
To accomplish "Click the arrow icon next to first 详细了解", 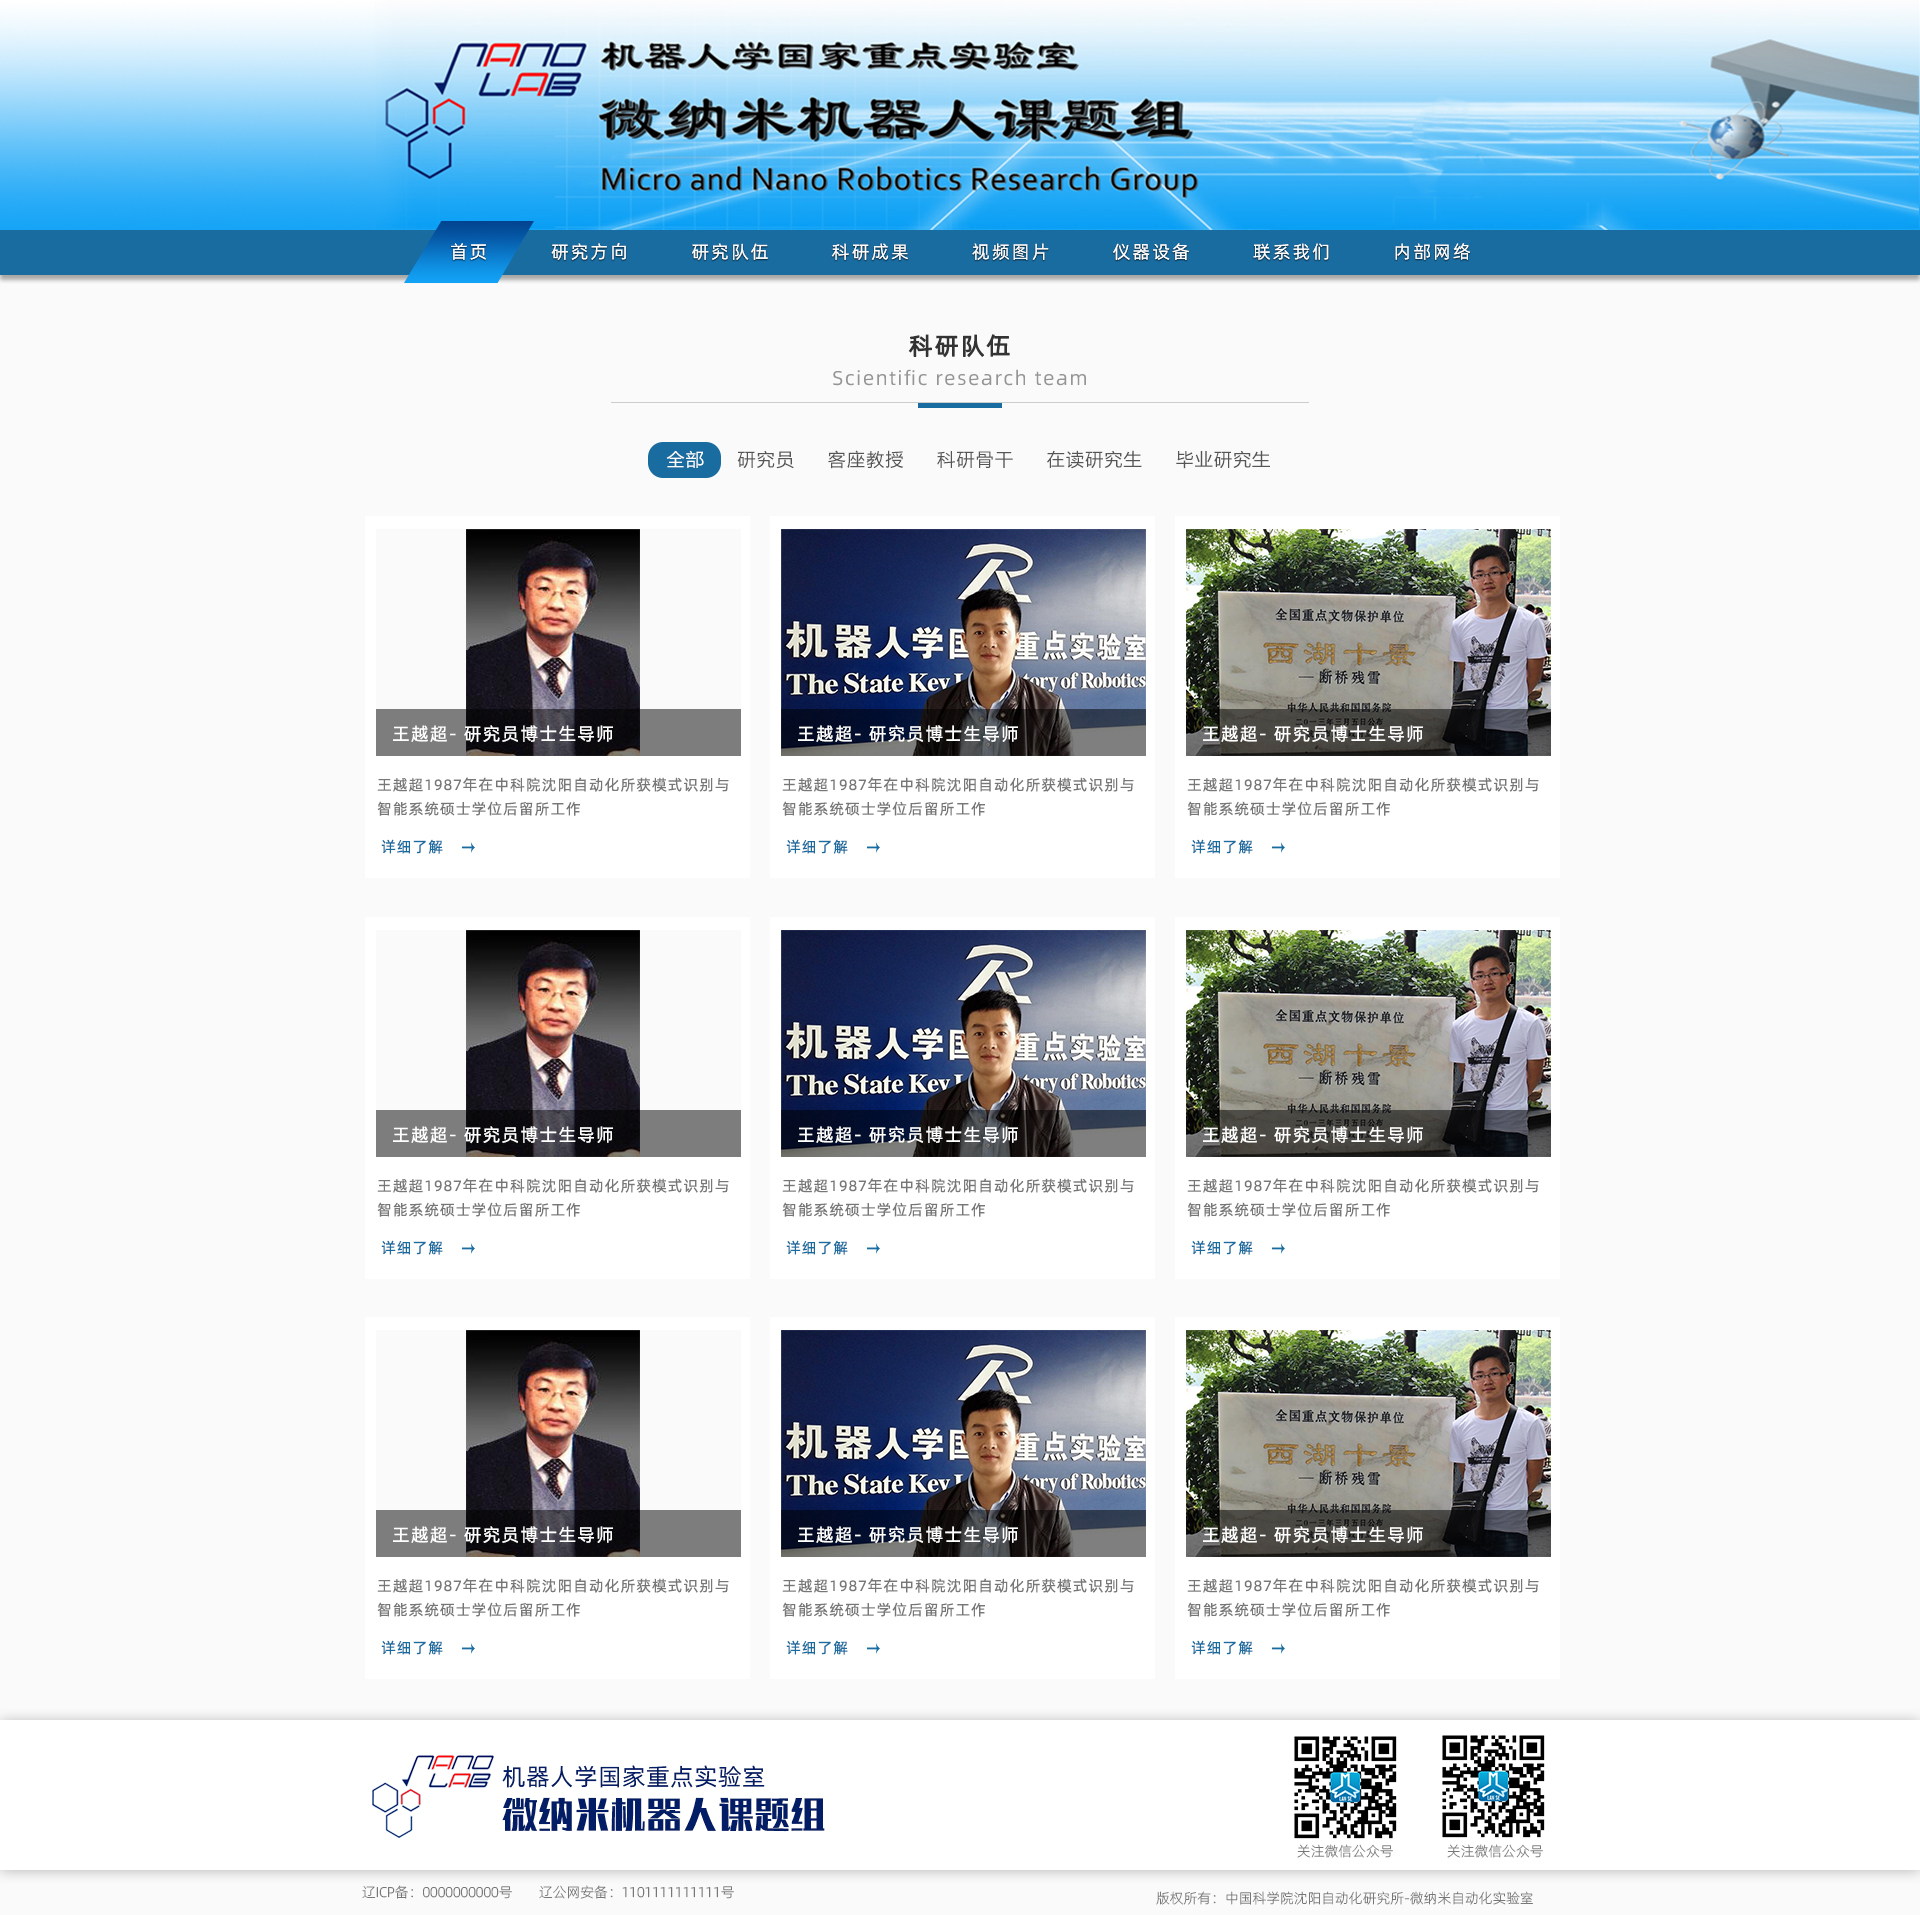I will (468, 847).
